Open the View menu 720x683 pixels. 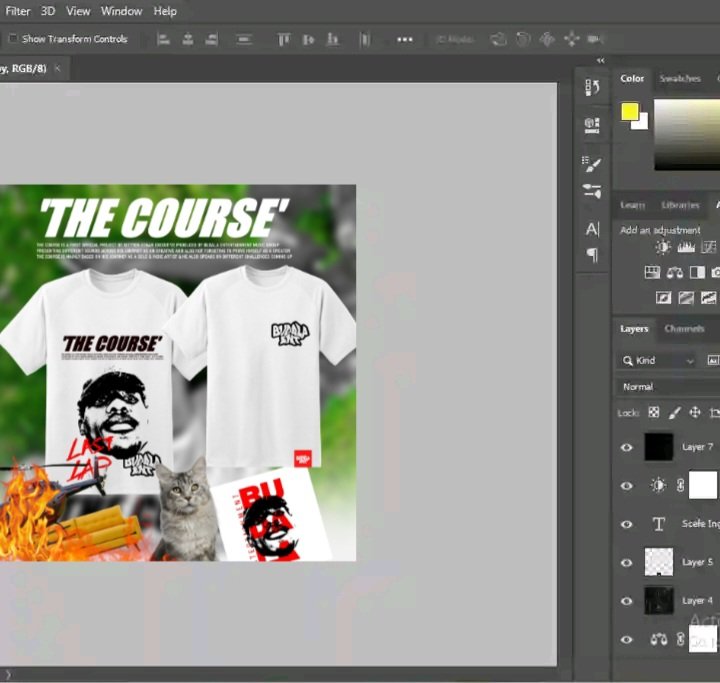[x=78, y=11]
